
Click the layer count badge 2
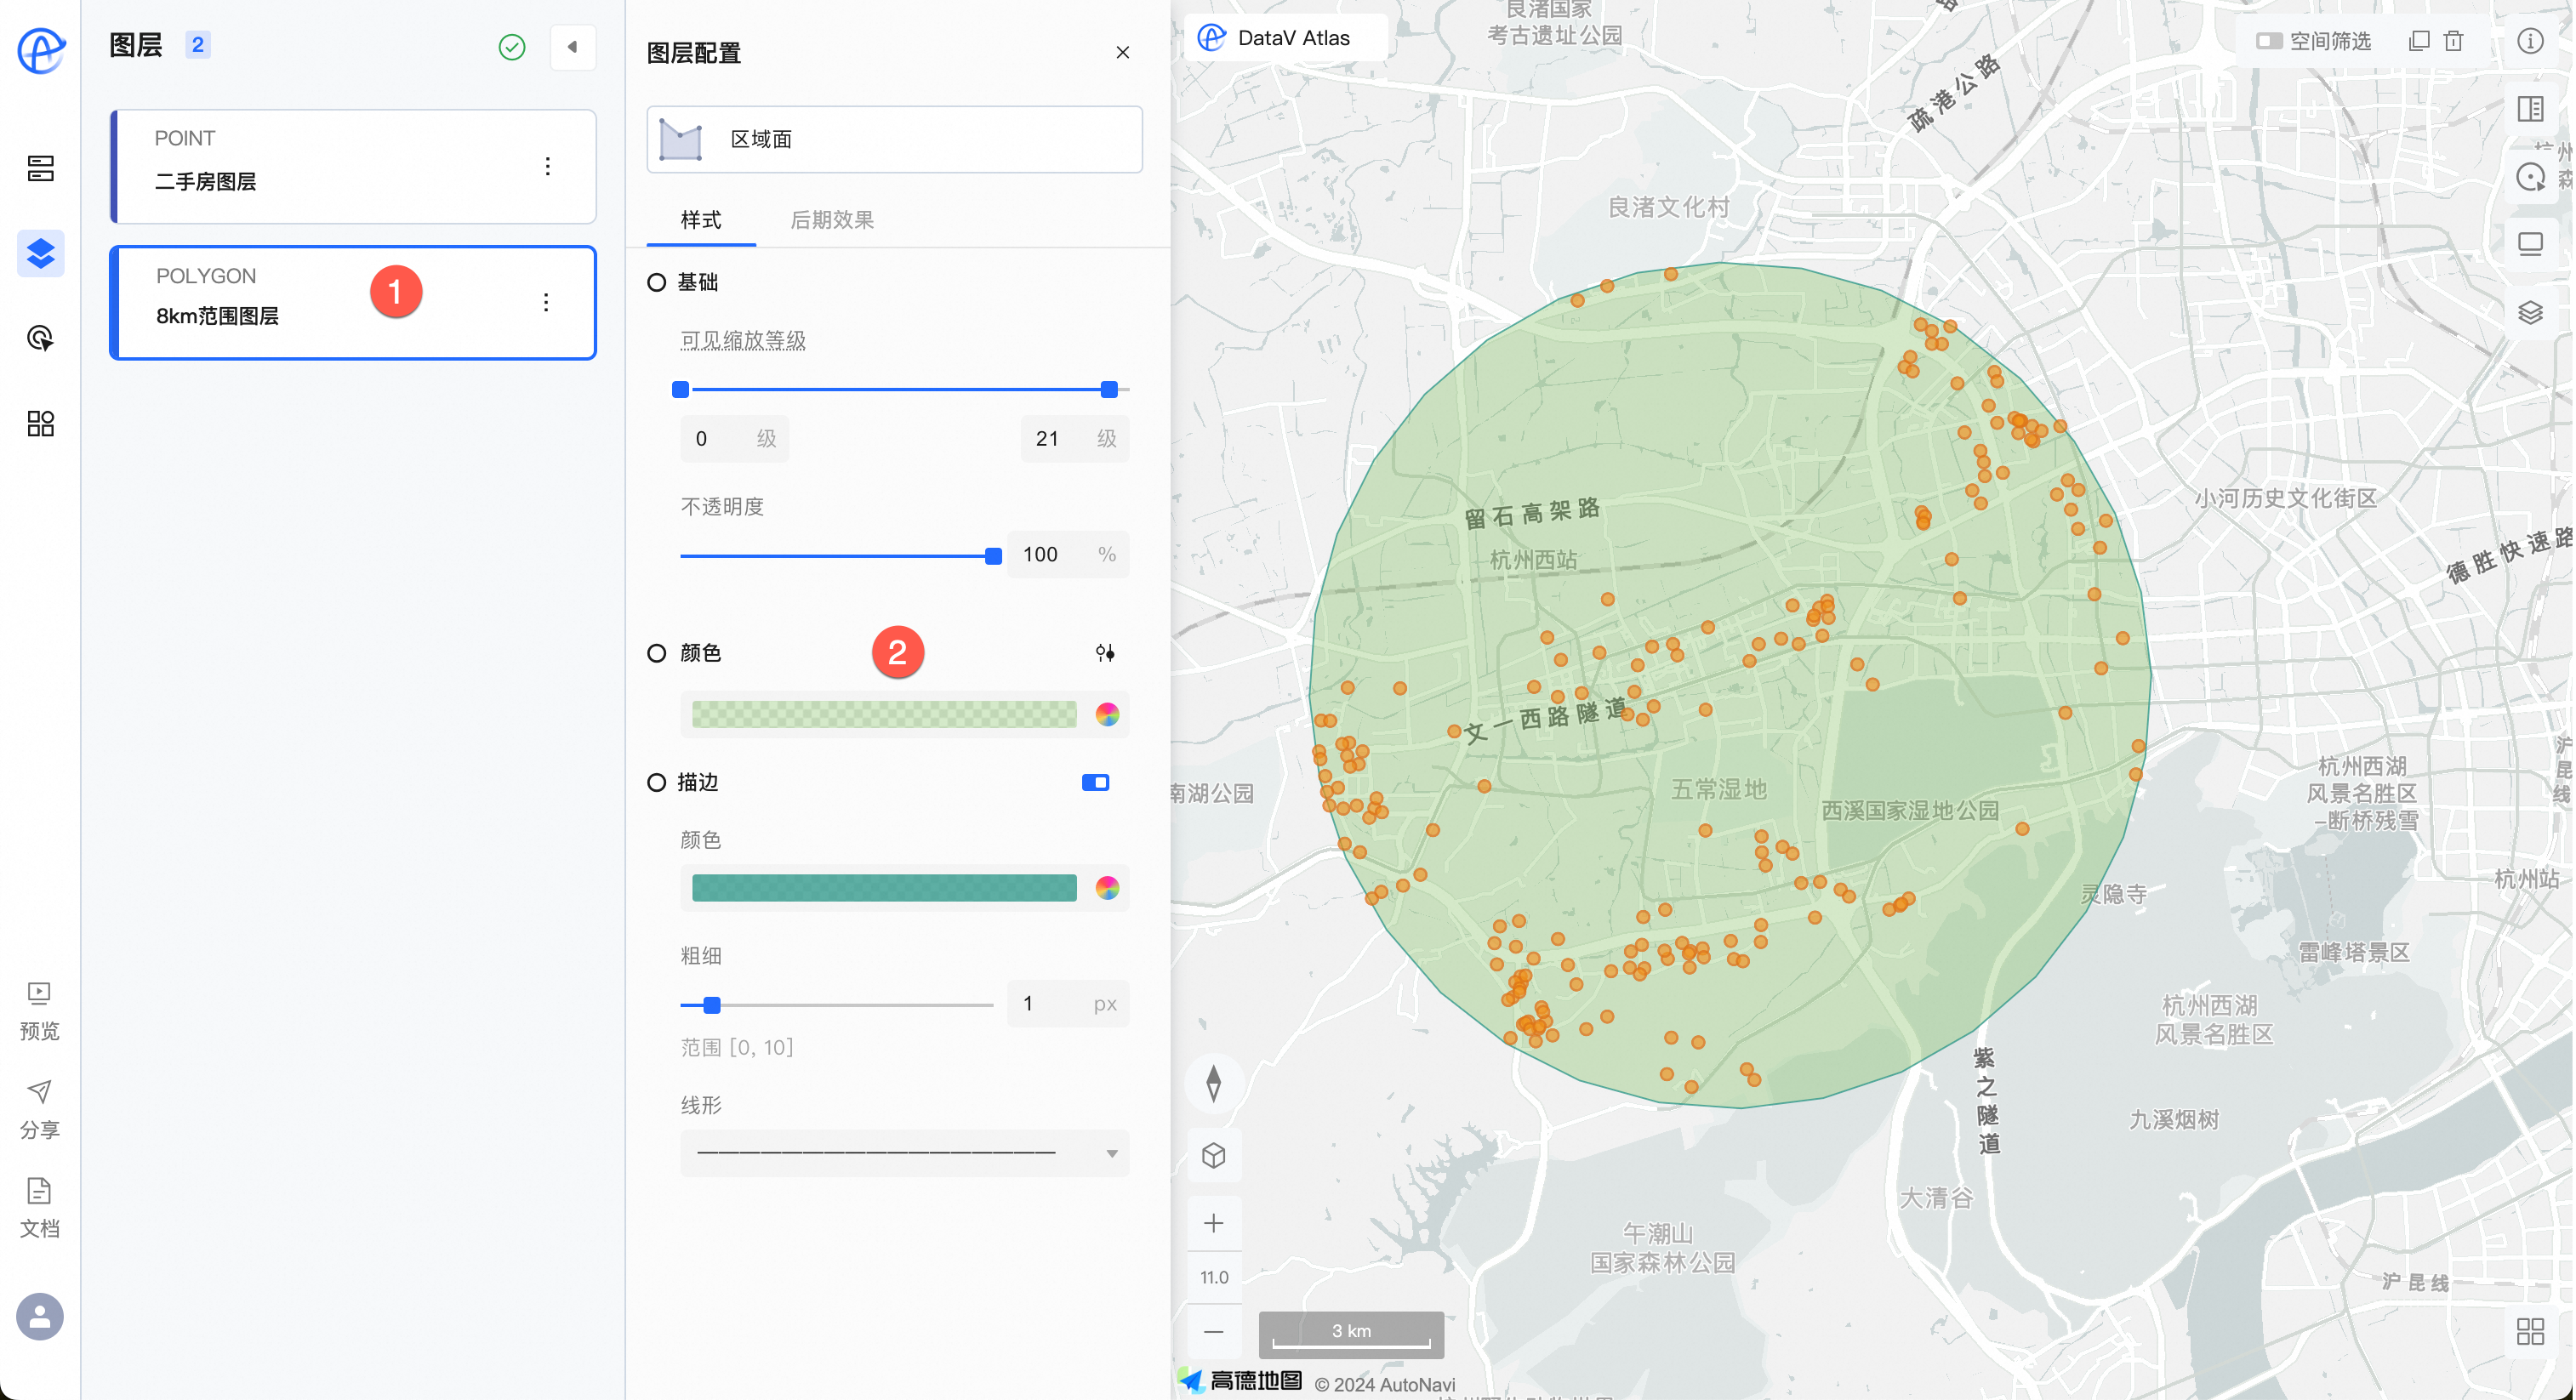click(x=197, y=45)
